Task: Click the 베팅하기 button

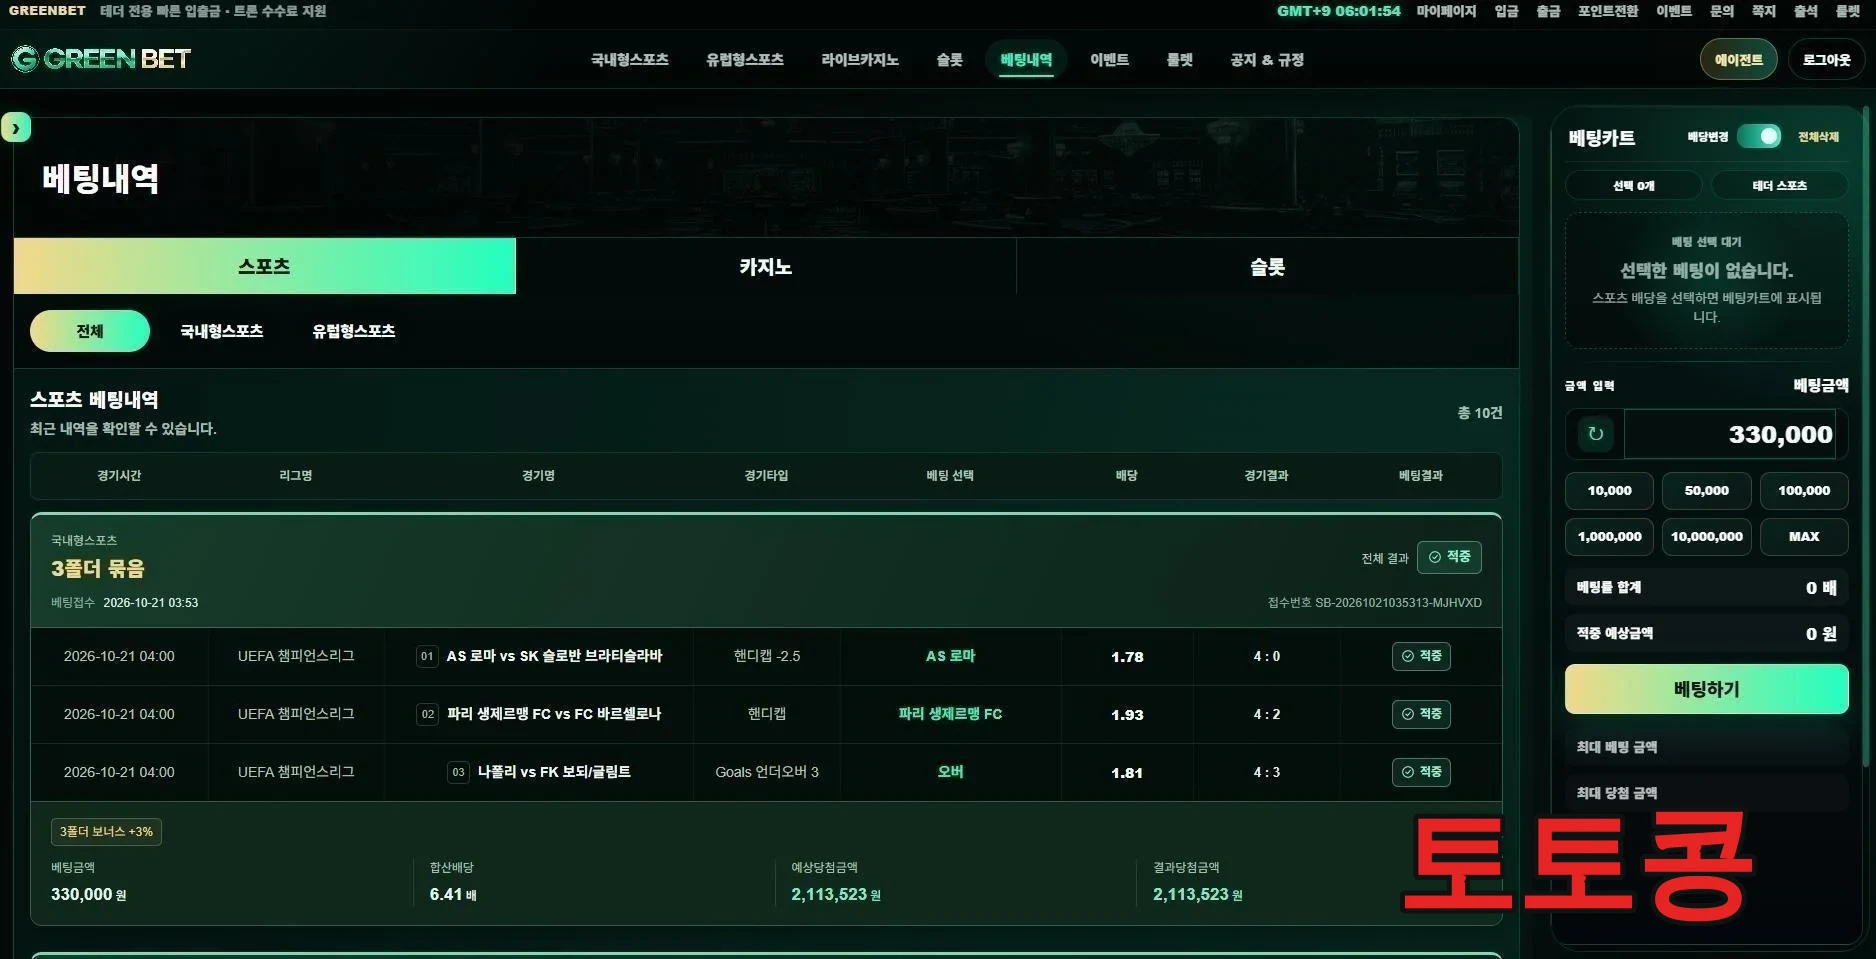Action: pyautogui.click(x=1706, y=689)
